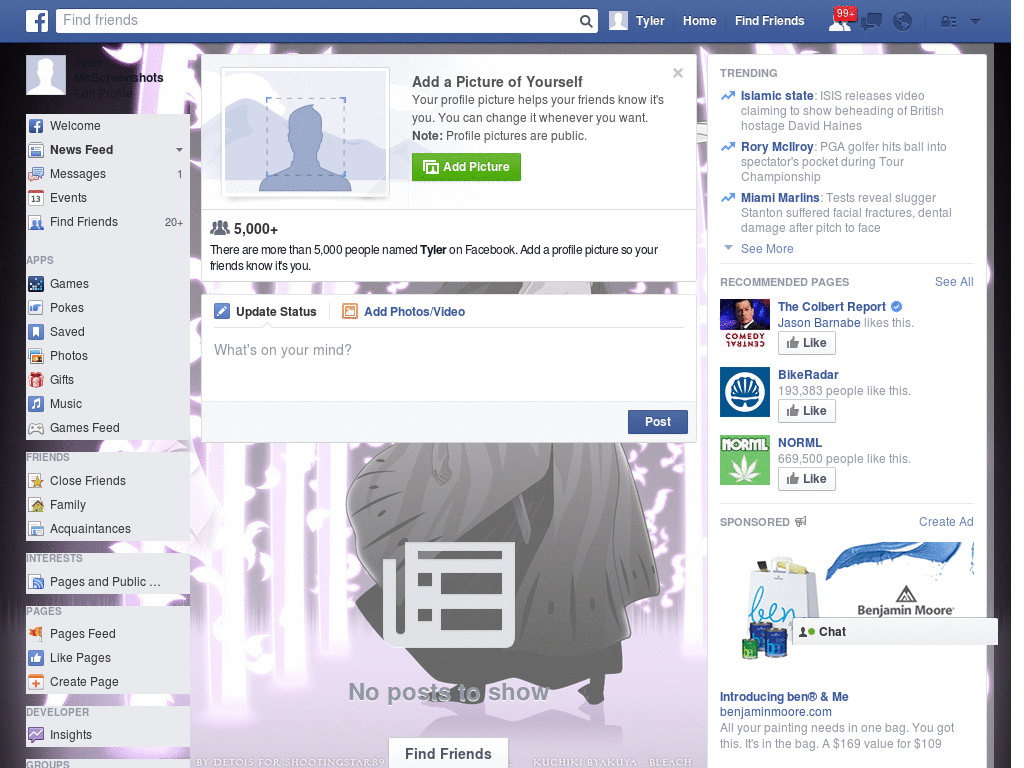Screen dimensions: 1024x768
Task: Select the Add Photos/Video tab
Action: (404, 312)
